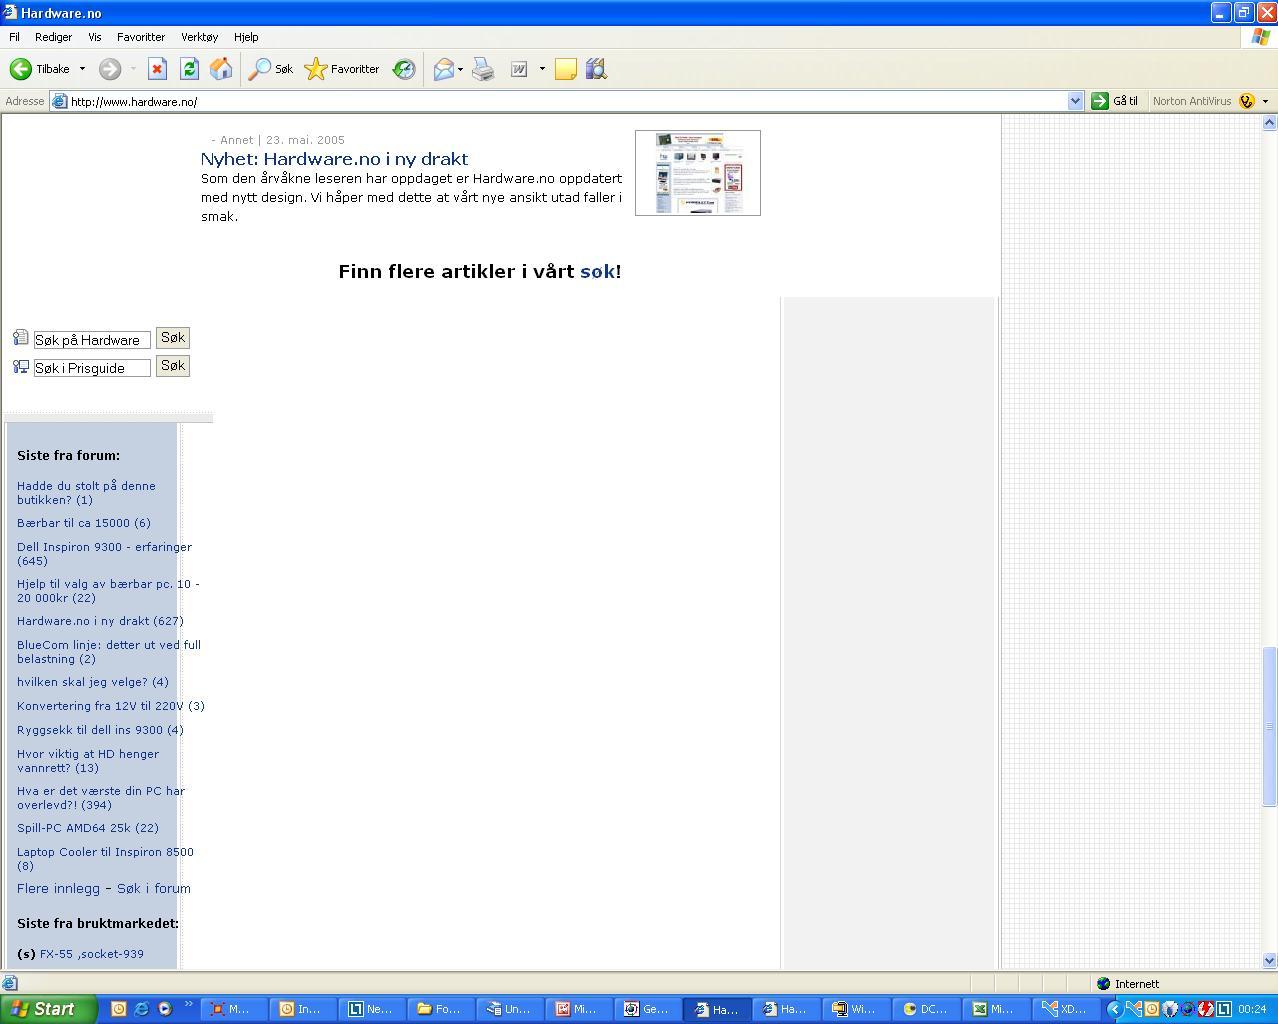1278x1024 pixels.
Task: Open the Mail envelope icon
Action: coord(443,69)
